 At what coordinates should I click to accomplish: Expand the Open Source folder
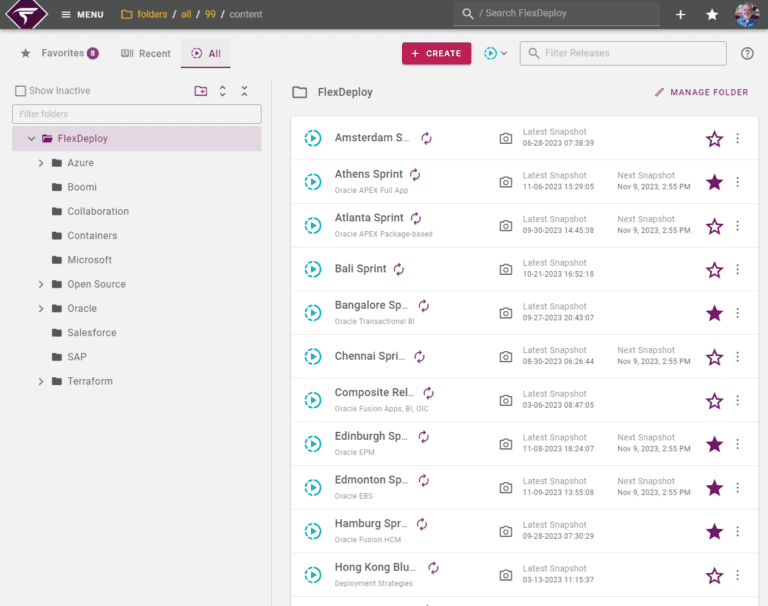tap(41, 284)
